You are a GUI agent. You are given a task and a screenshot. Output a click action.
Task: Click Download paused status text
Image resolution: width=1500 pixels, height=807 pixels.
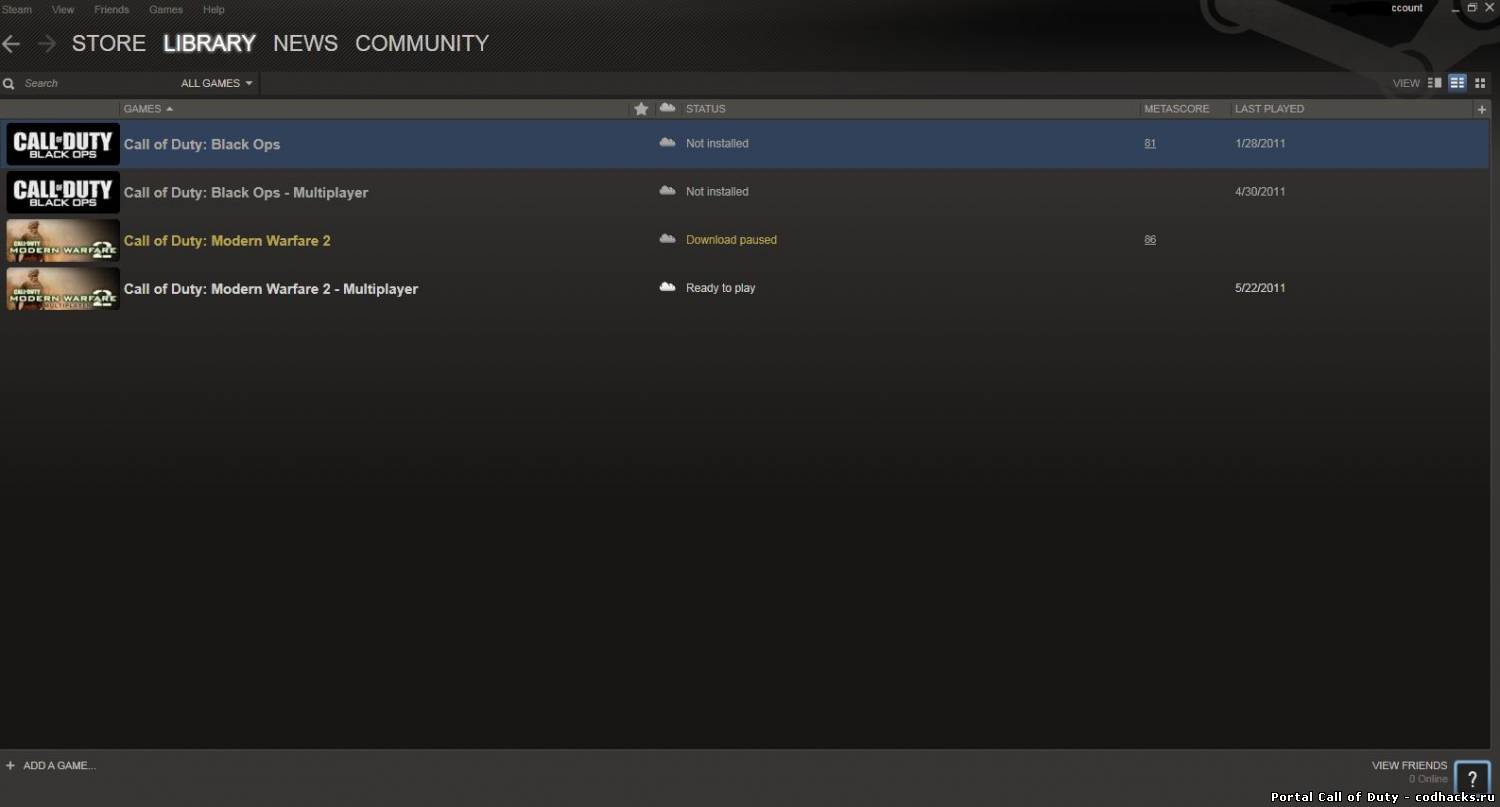click(731, 240)
